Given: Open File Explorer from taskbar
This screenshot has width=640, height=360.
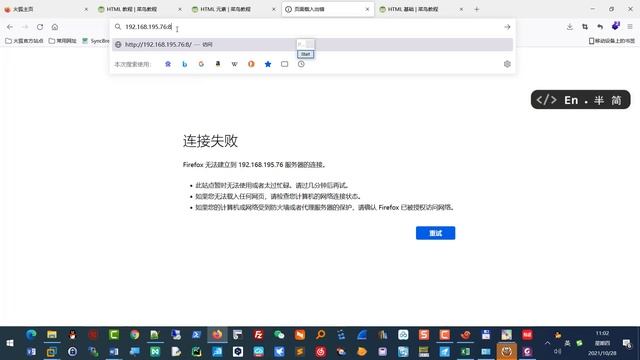Looking at the screenshot, I should (x=52, y=335).
